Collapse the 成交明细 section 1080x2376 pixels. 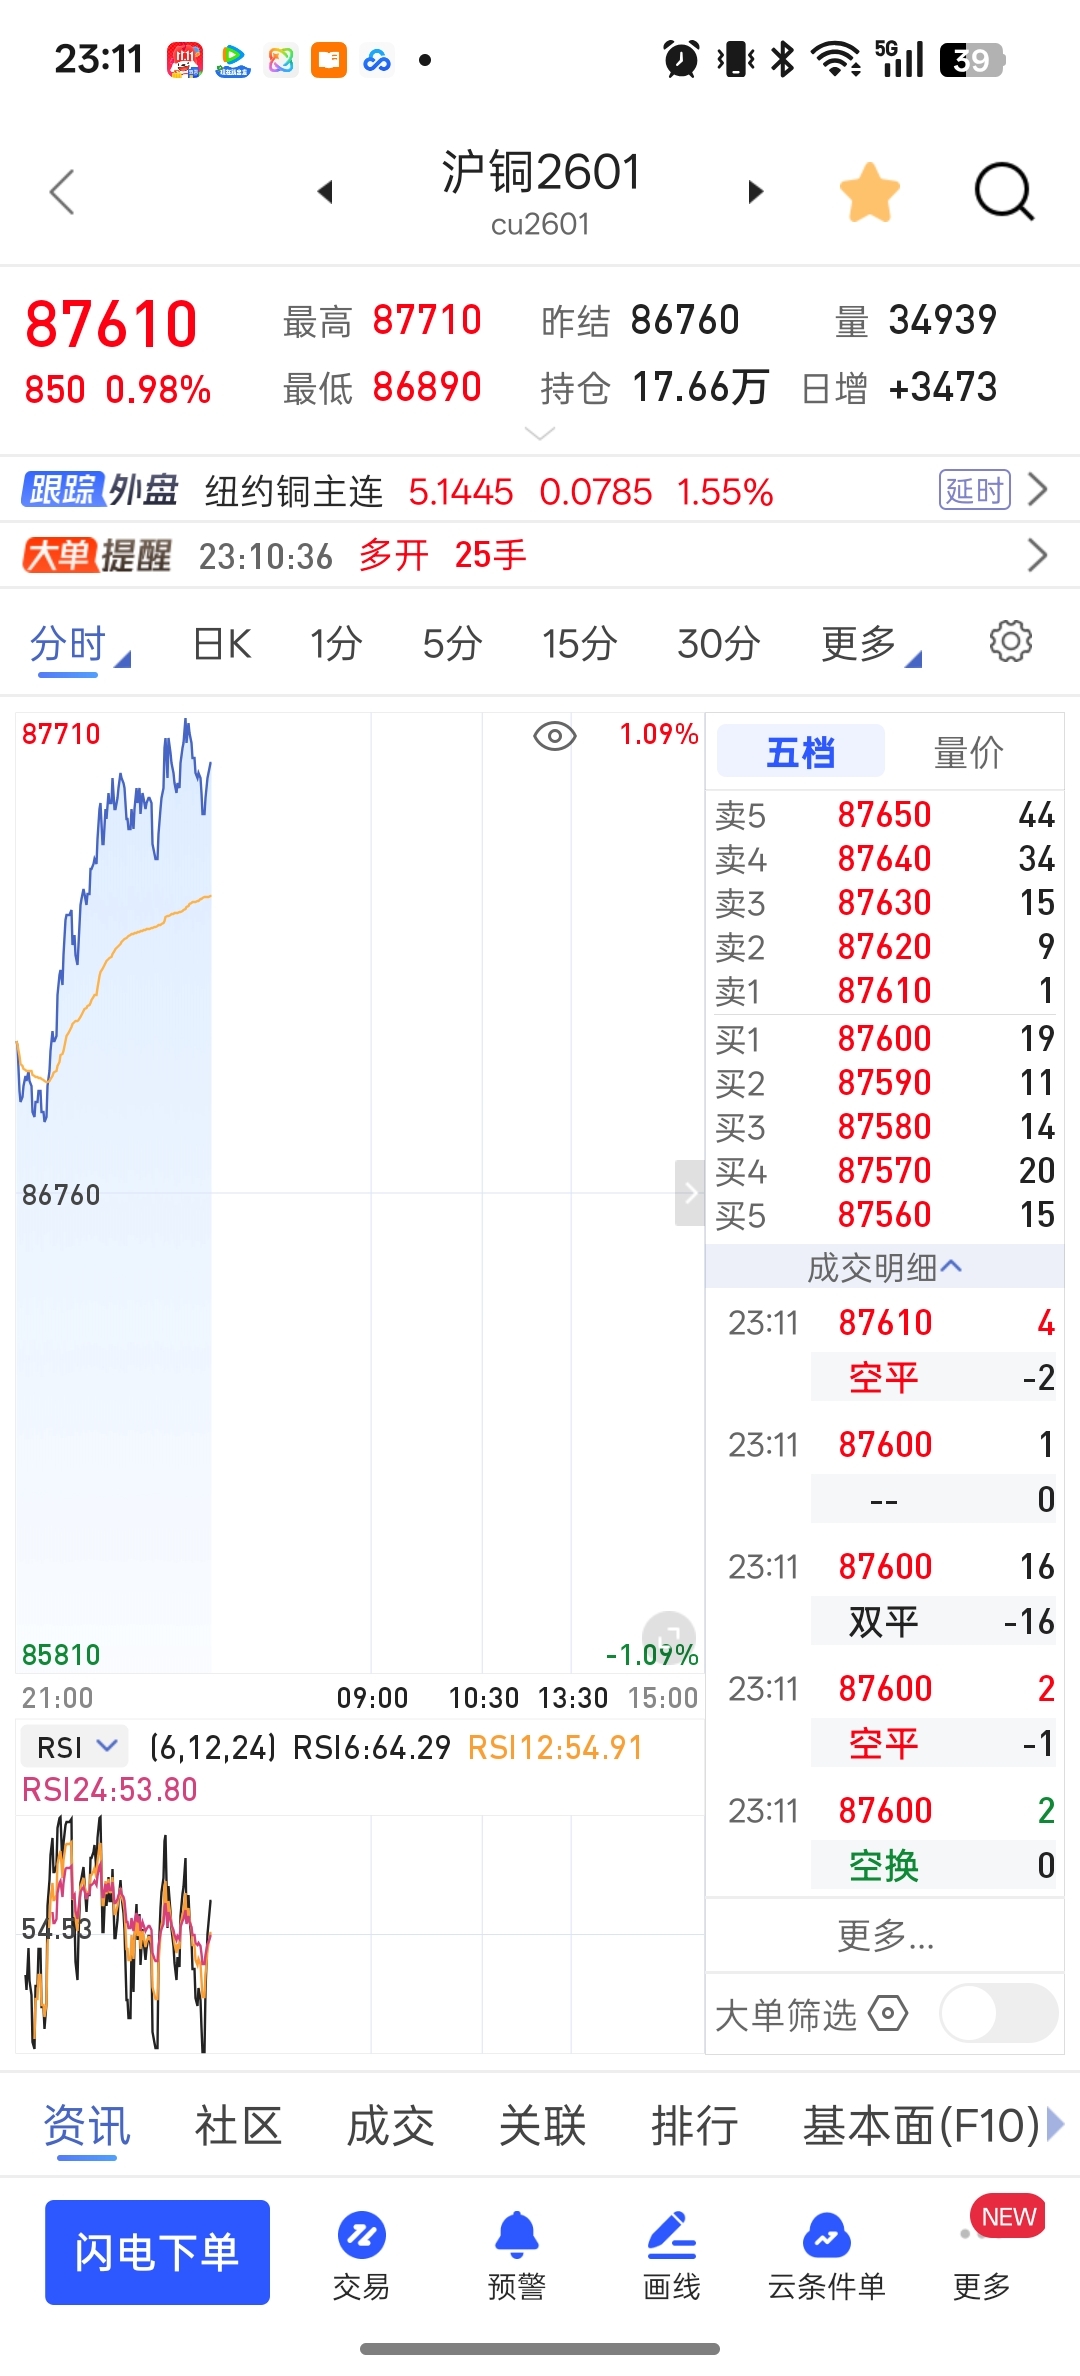tap(884, 1267)
